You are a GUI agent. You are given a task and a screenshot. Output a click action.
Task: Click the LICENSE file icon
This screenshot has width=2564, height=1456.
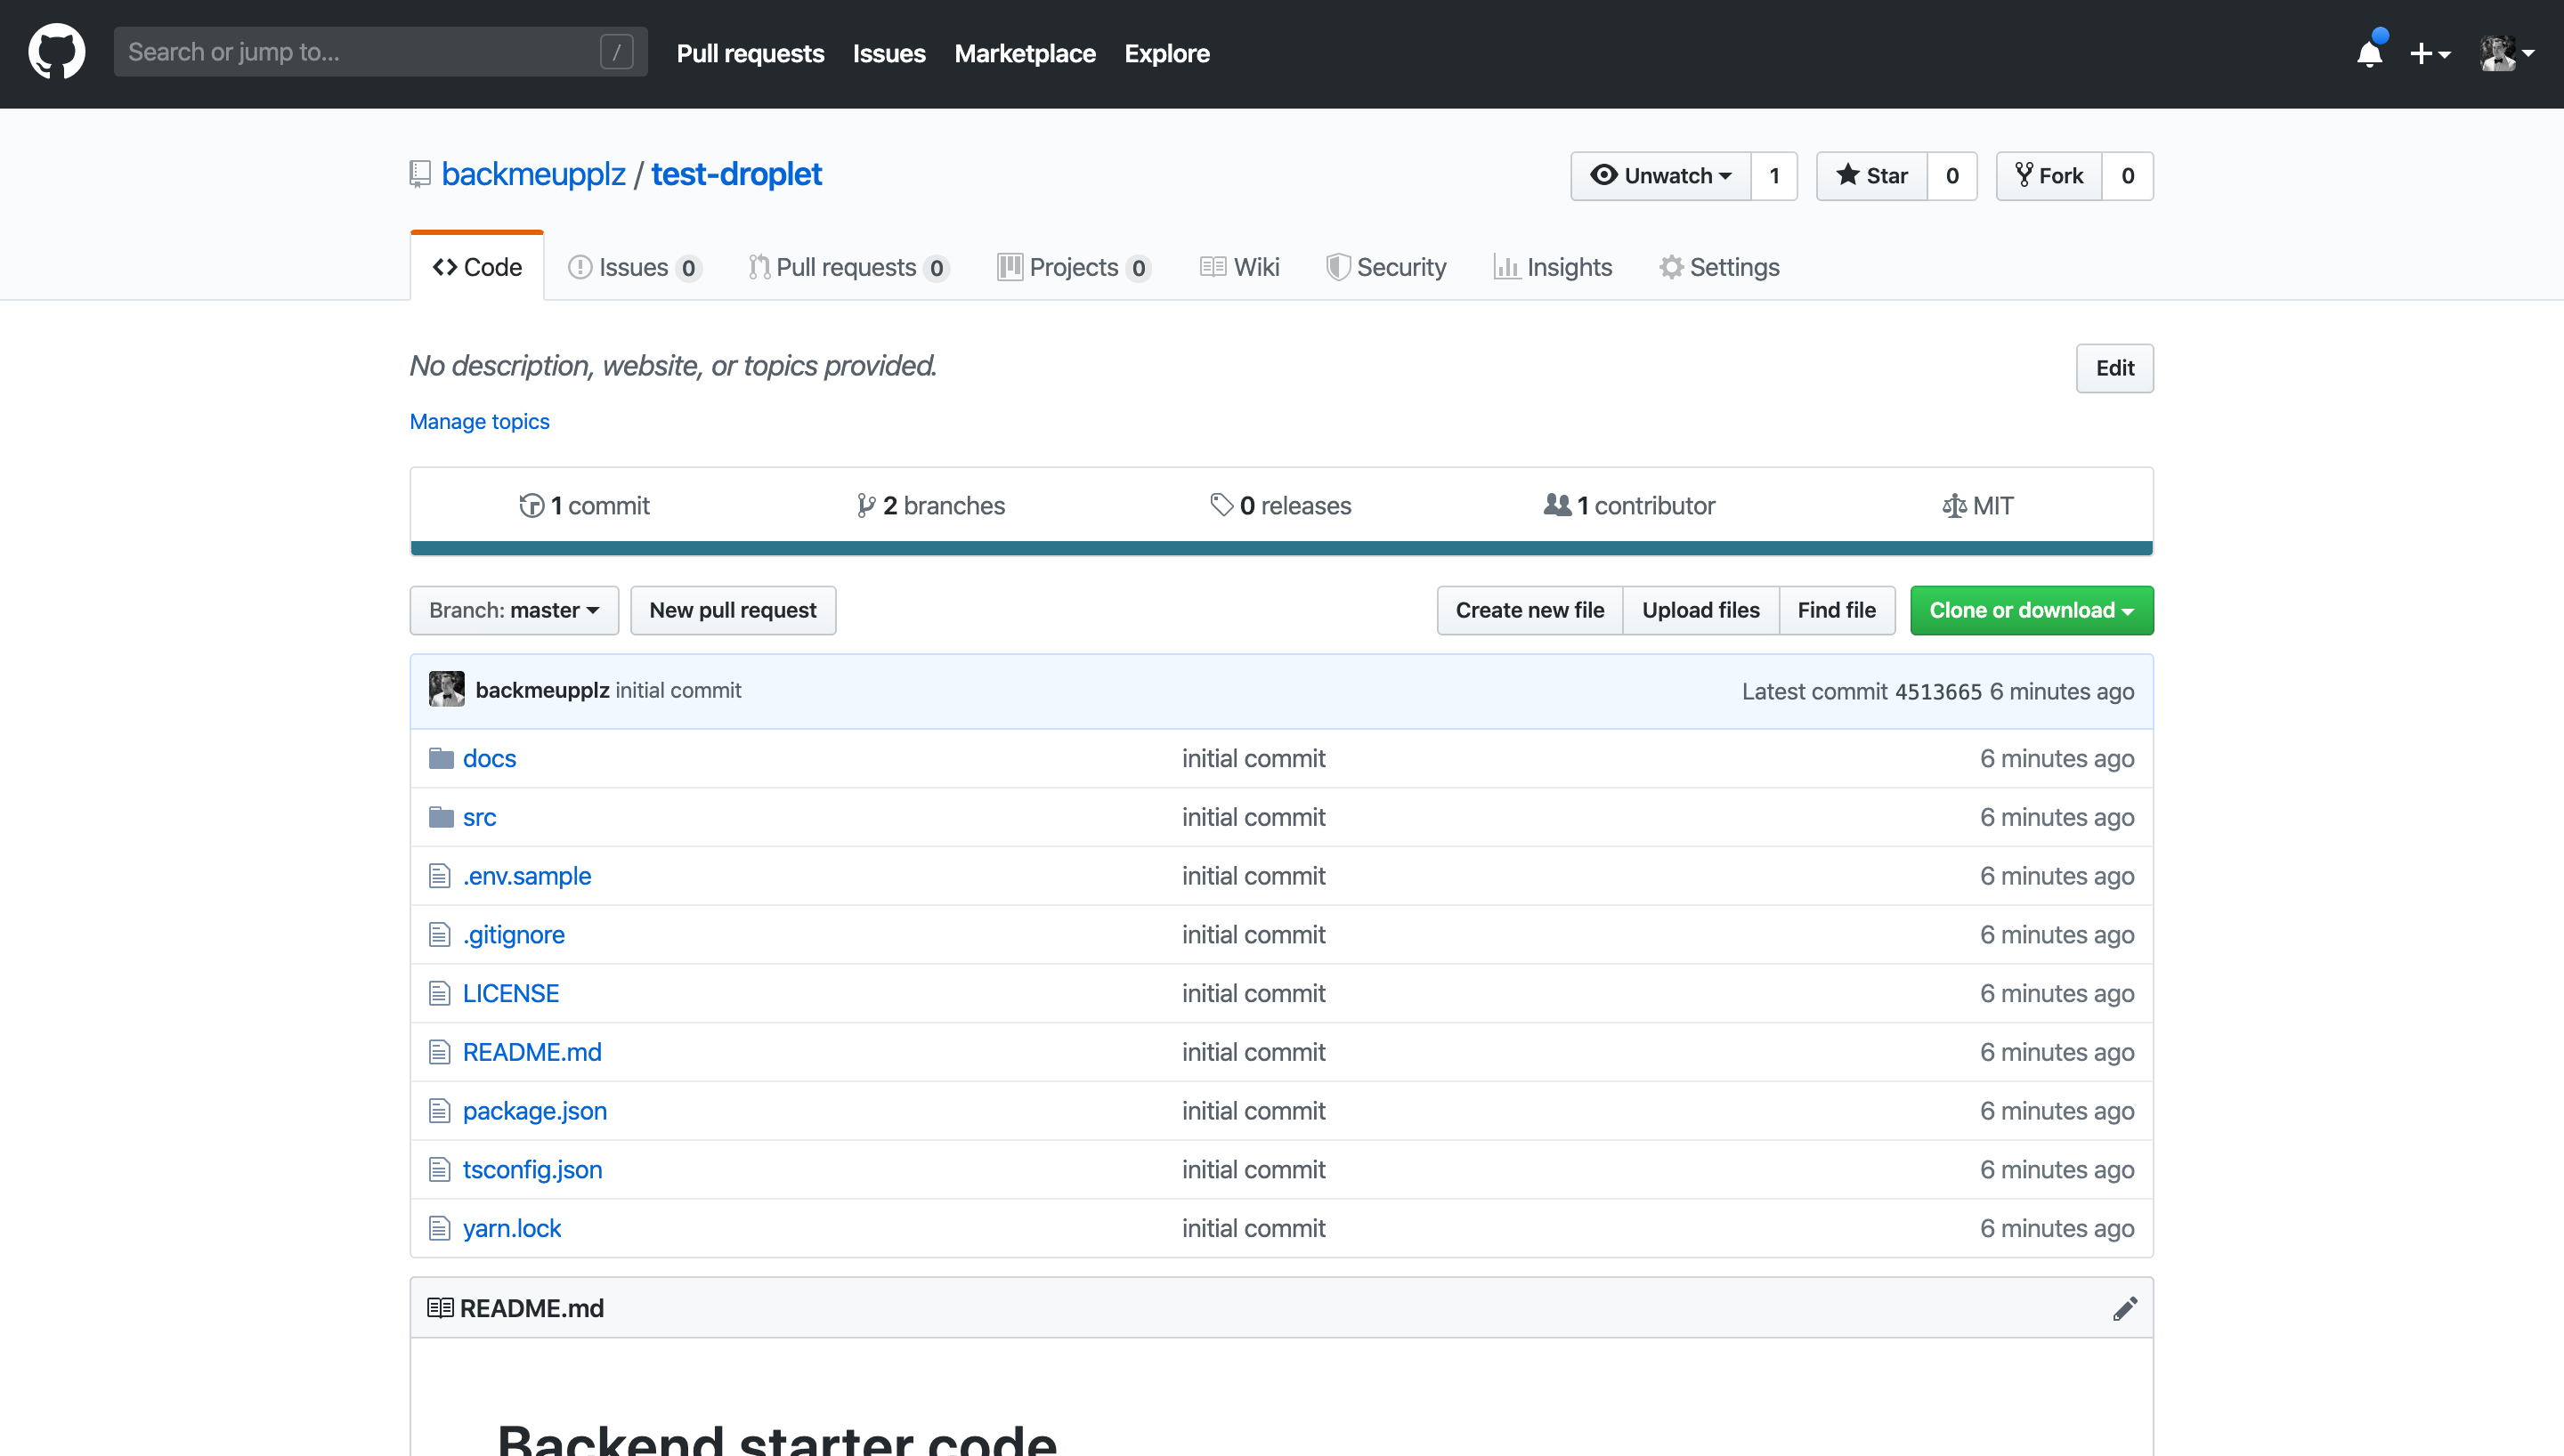pyautogui.click(x=440, y=993)
